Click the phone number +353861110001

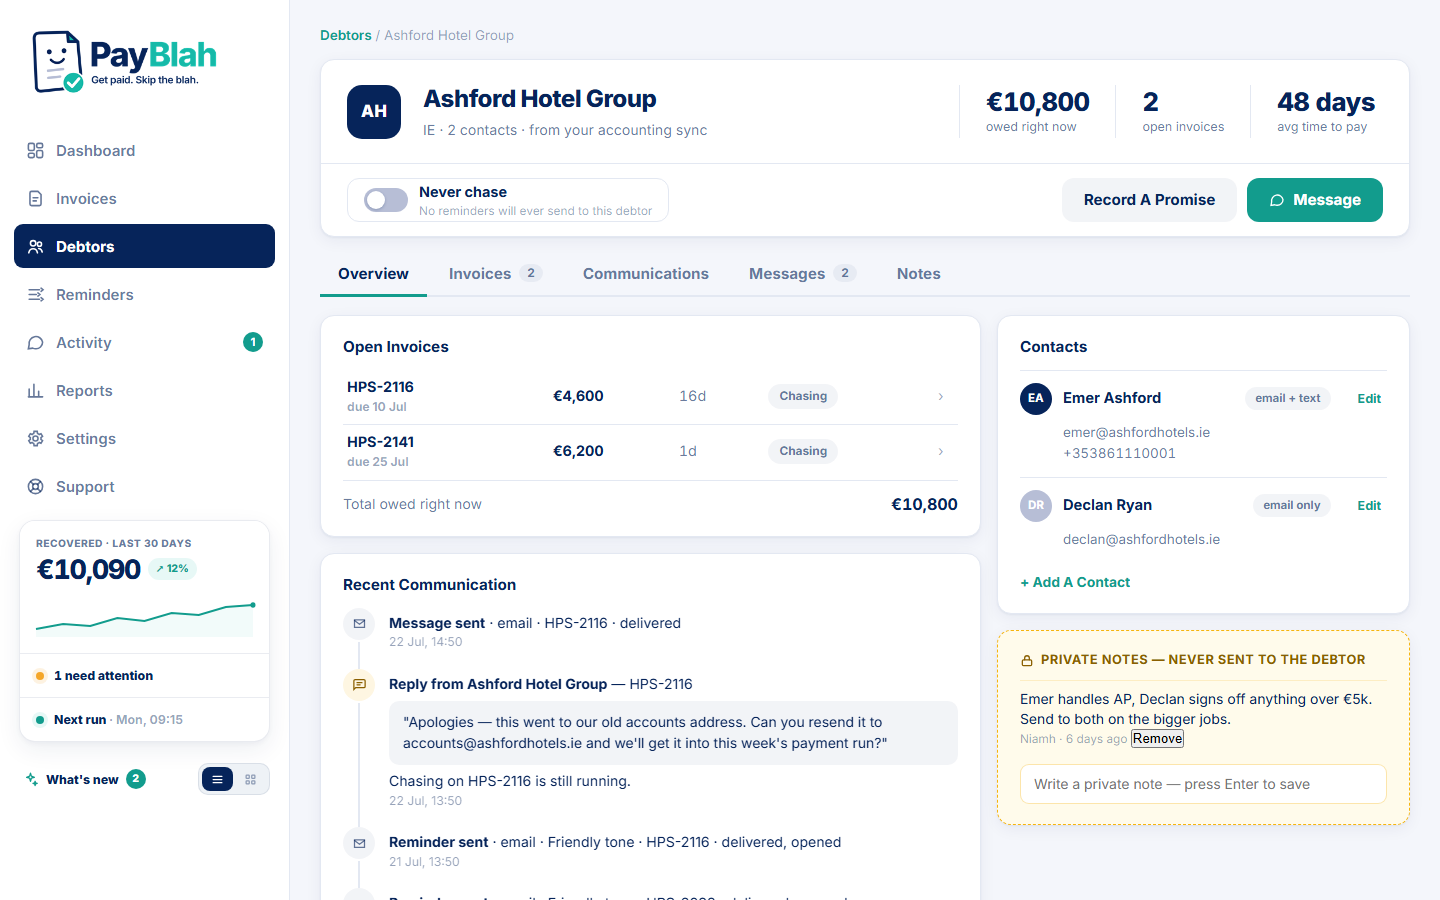(x=1119, y=453)
